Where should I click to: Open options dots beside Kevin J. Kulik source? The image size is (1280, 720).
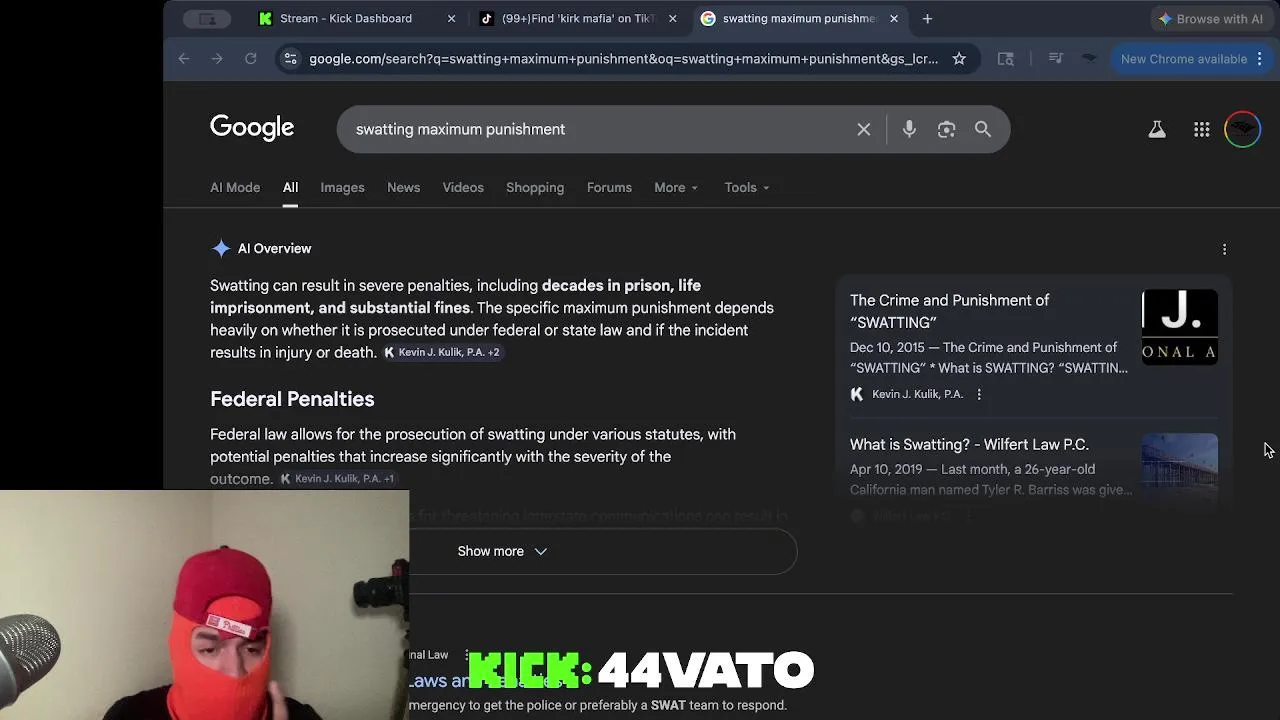click(979, 394)
